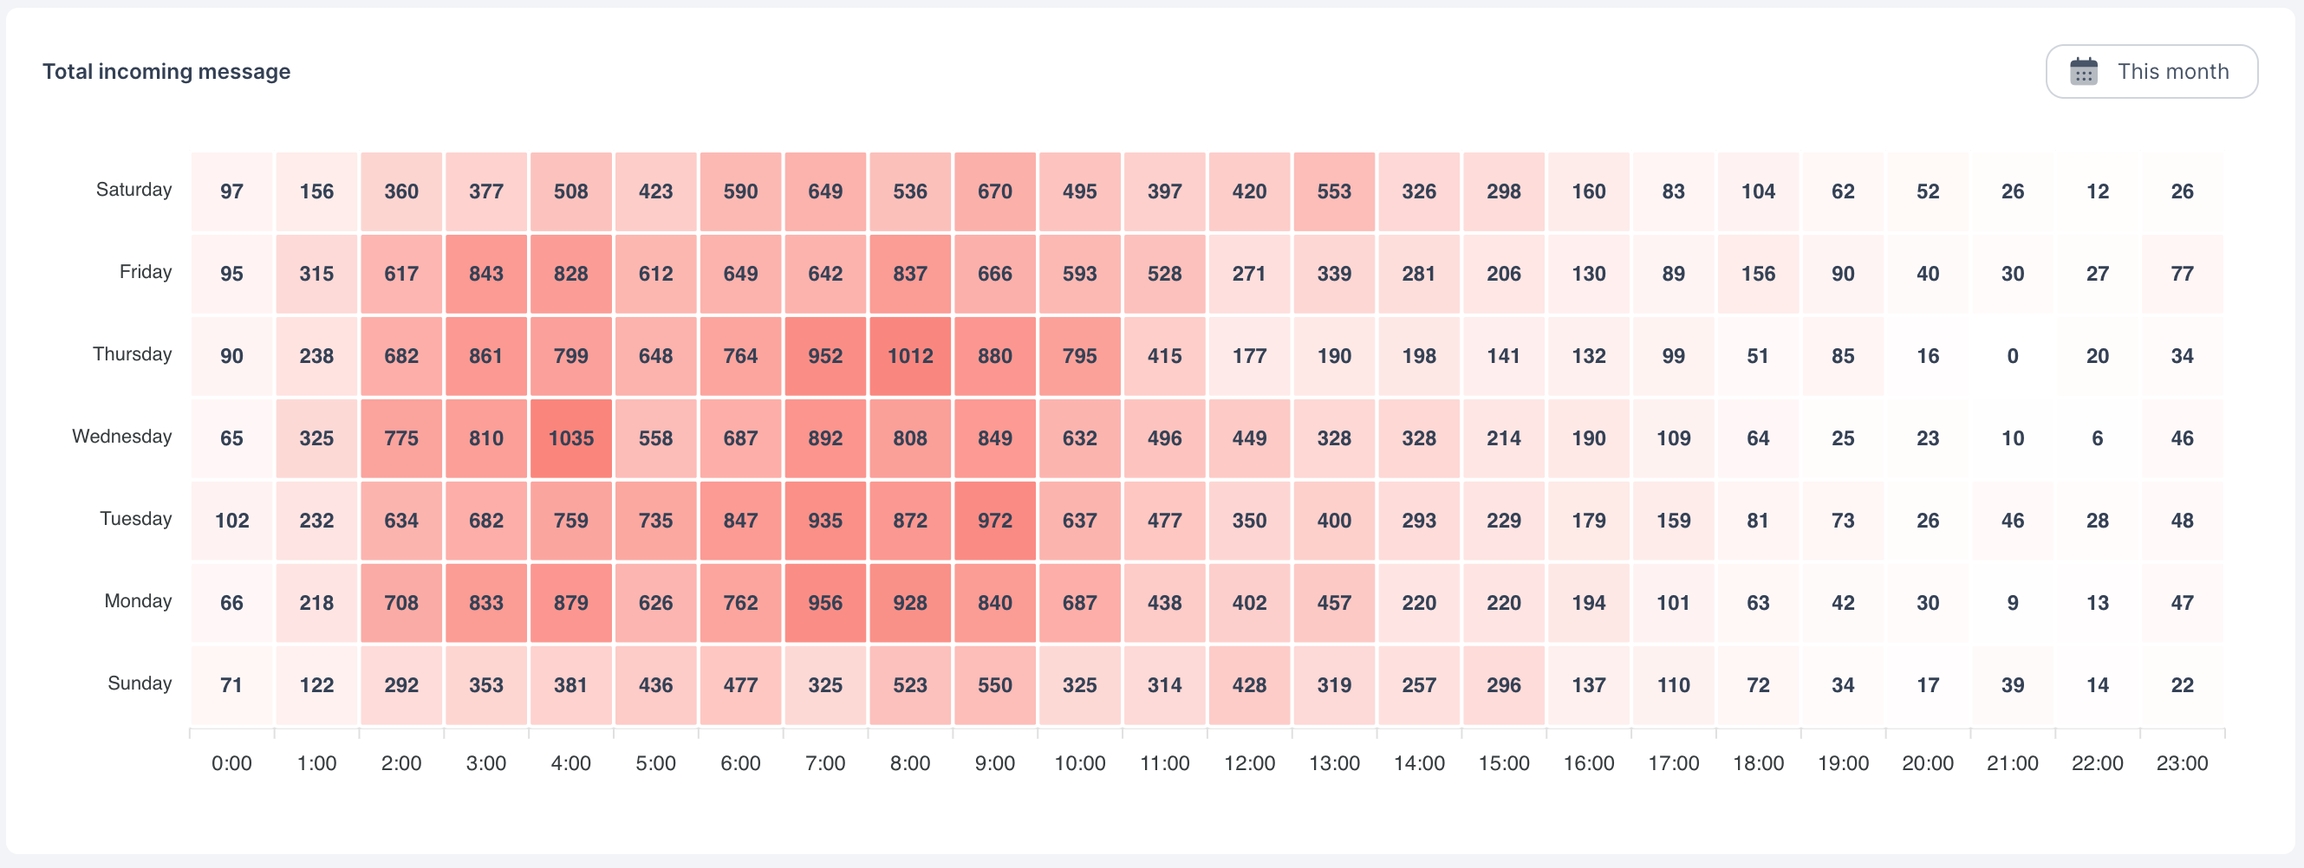
Task: Select the Wednesday 22:00 cell showing 6
Action: (x=2097, y=438)
